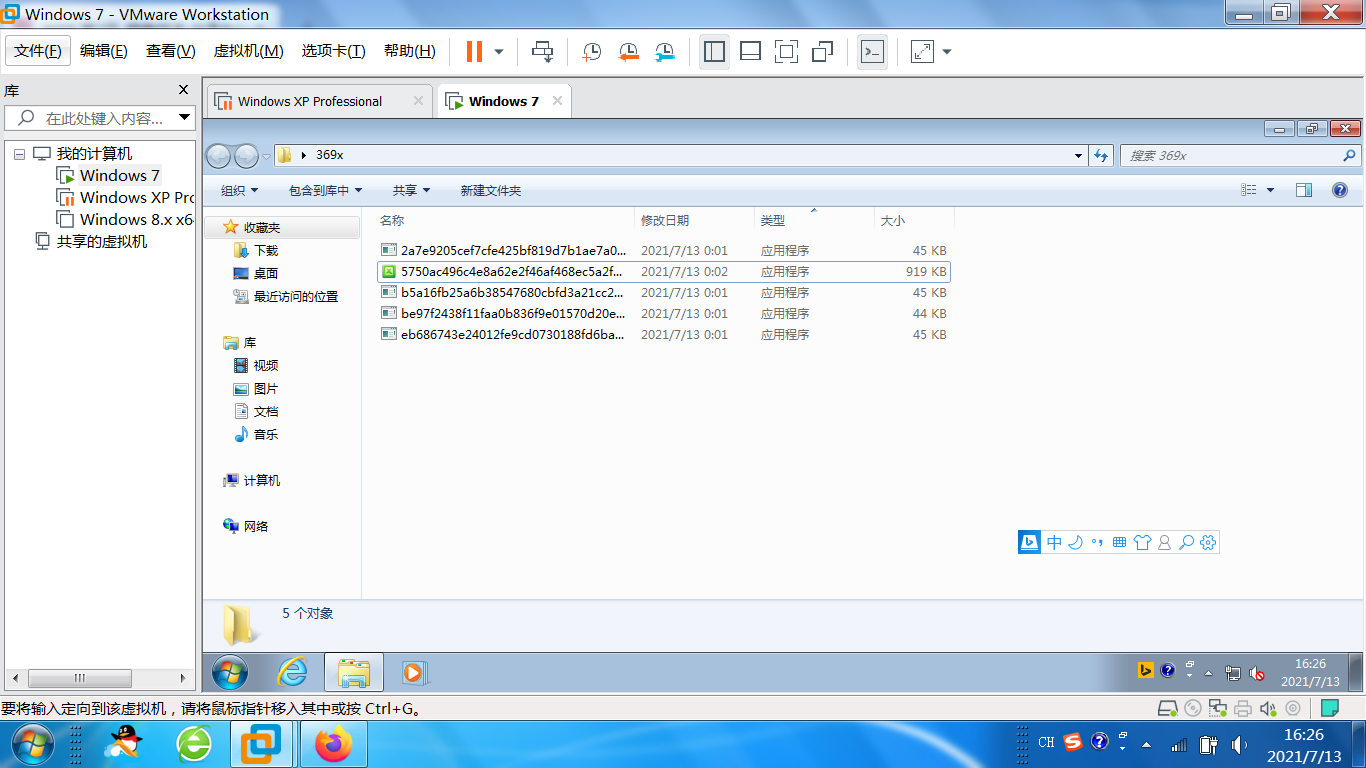Toggle Chinese/English mode 中 on IME bar
The image size is (1366, 768).
[x=1055, y=543]
